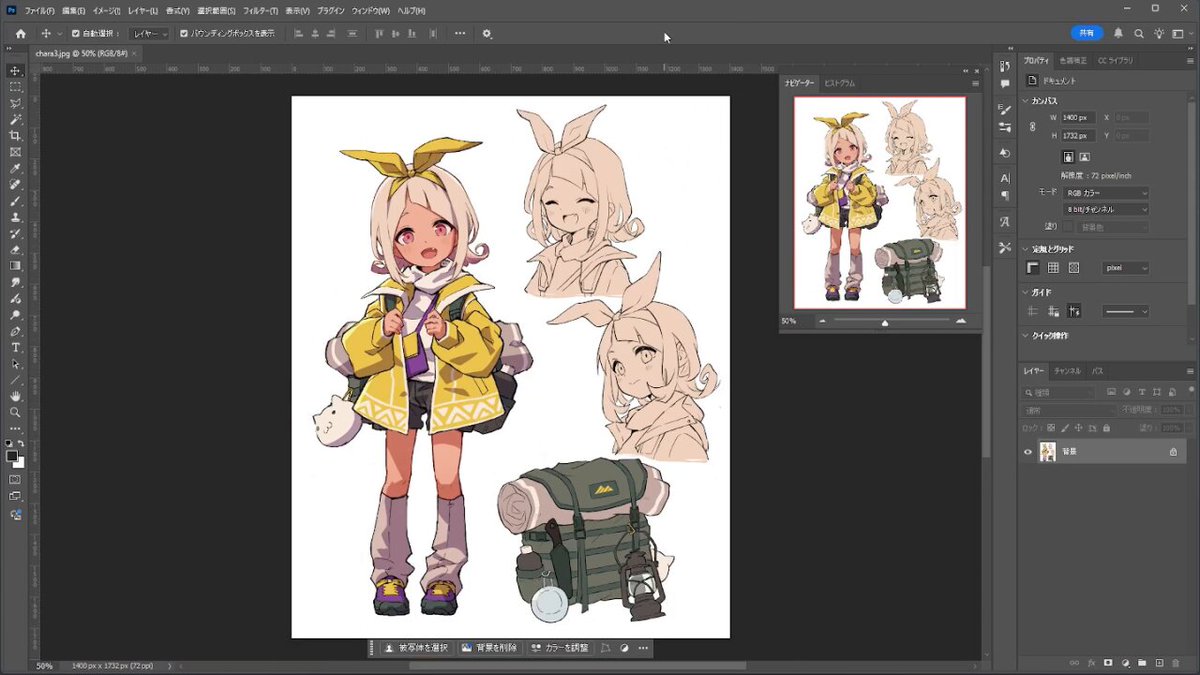This screenshot has width=1200, height=675.
Task: Select the Crop tool
Action: 15,135
